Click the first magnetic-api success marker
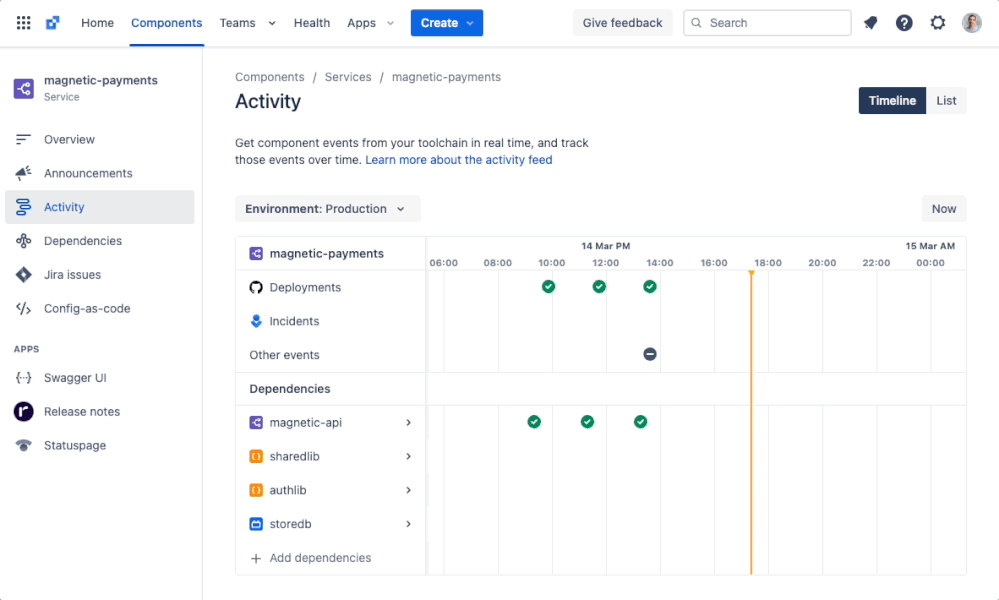The image size is (999, 600). pos(535,422)
